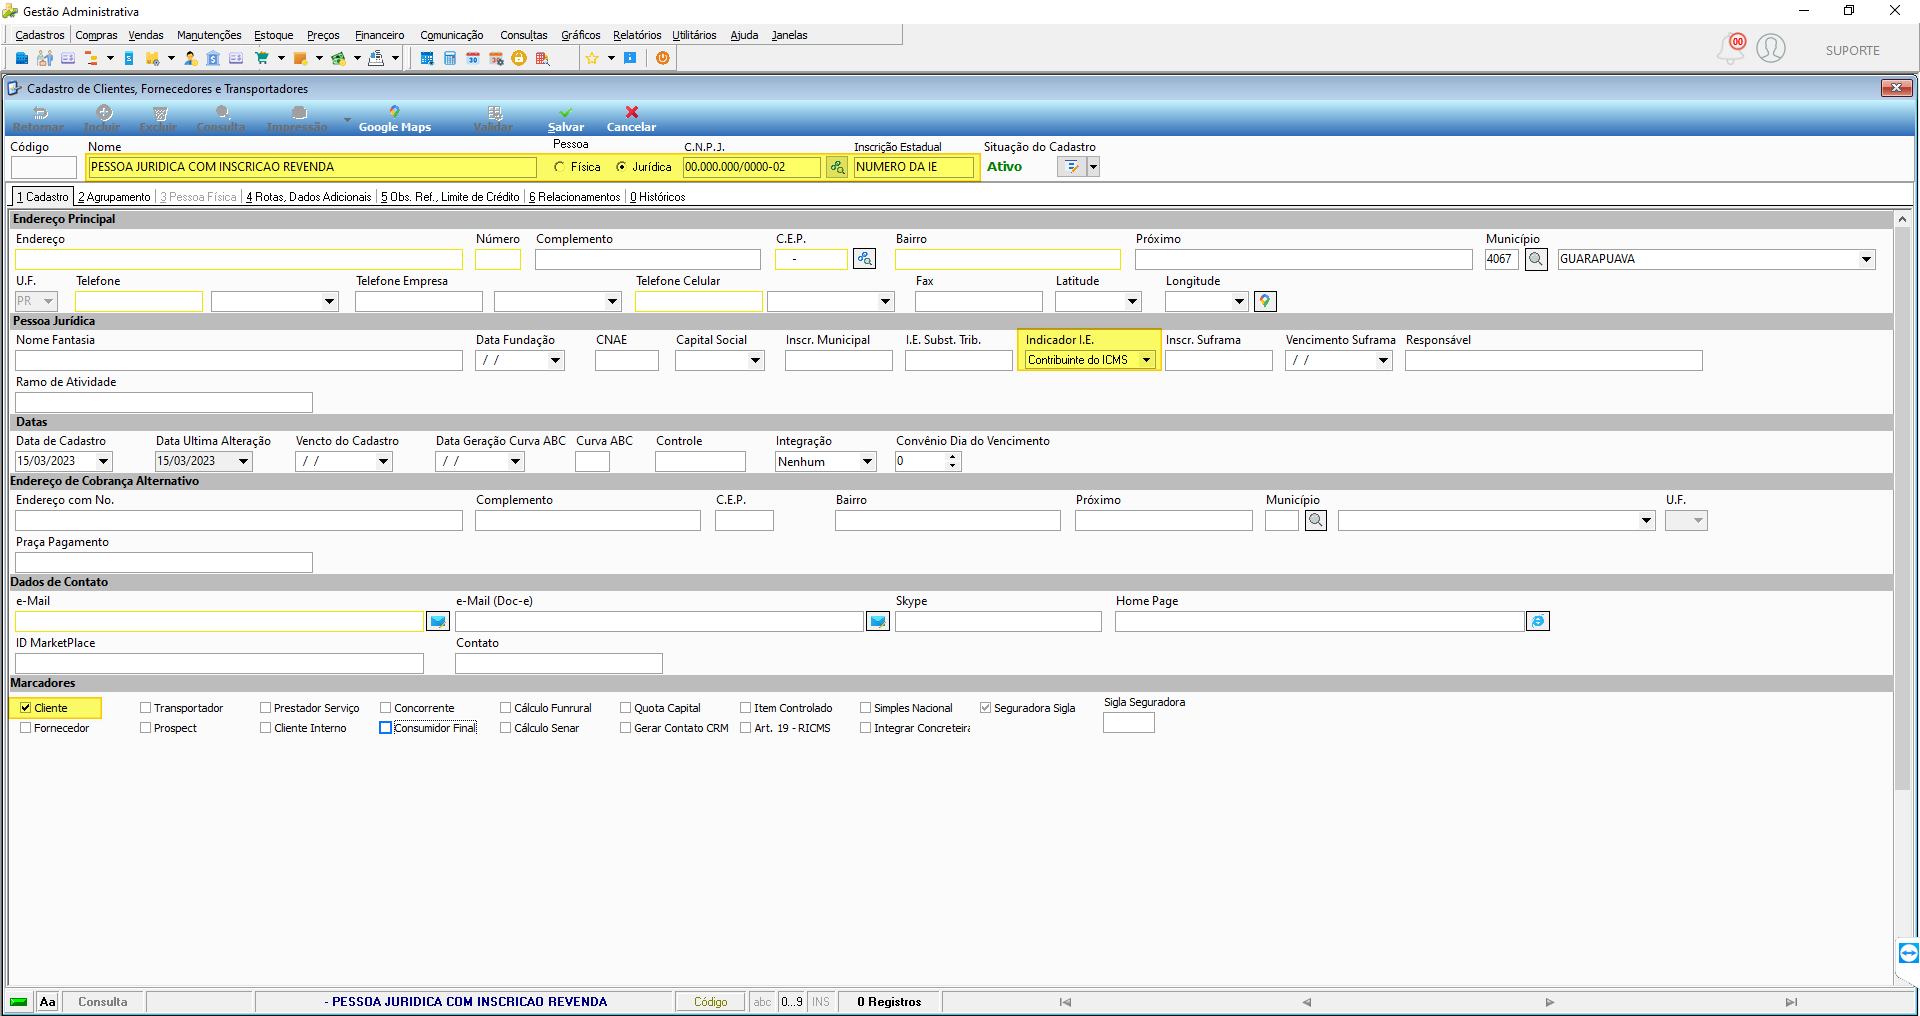Click the SUPORTE link
Image resolution: width=1920 pixels, height=1016 pixels.
[x=1852, y=50]
